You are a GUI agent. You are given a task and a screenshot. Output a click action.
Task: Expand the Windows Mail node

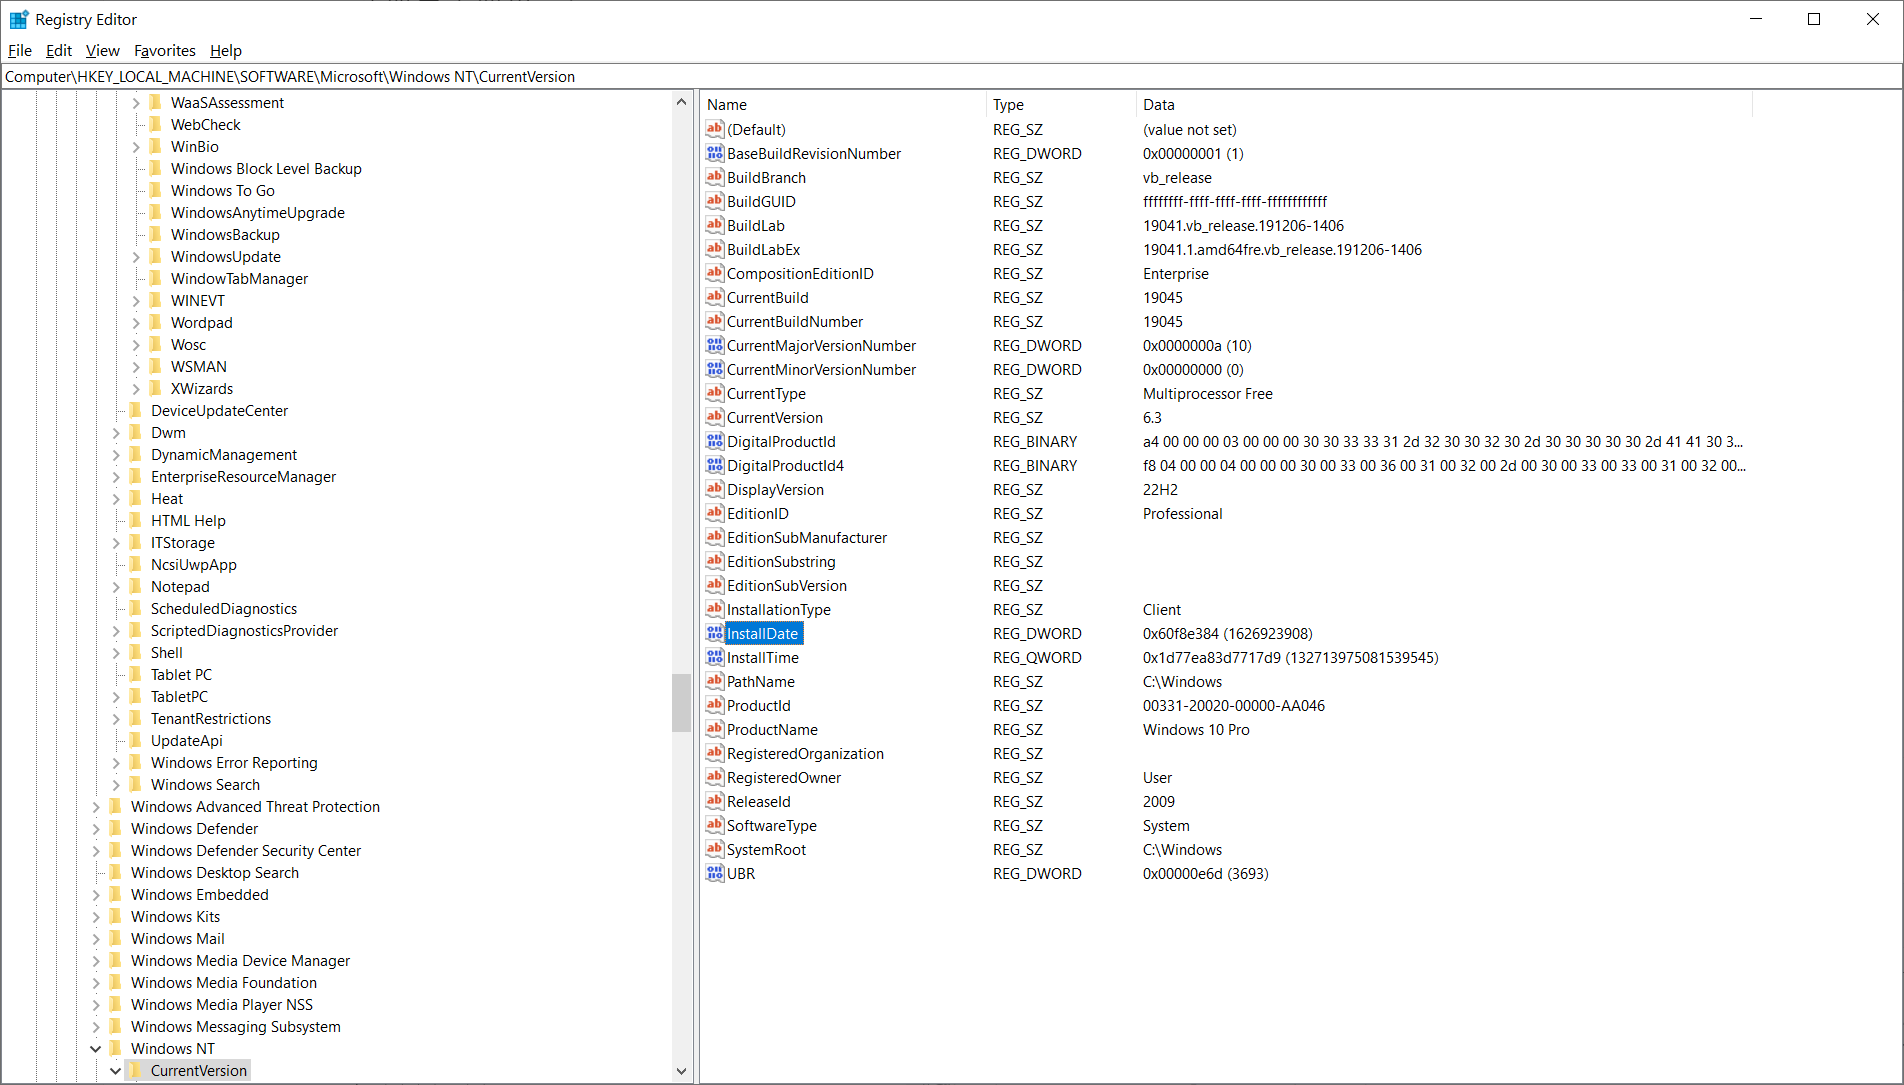[96, 938]
